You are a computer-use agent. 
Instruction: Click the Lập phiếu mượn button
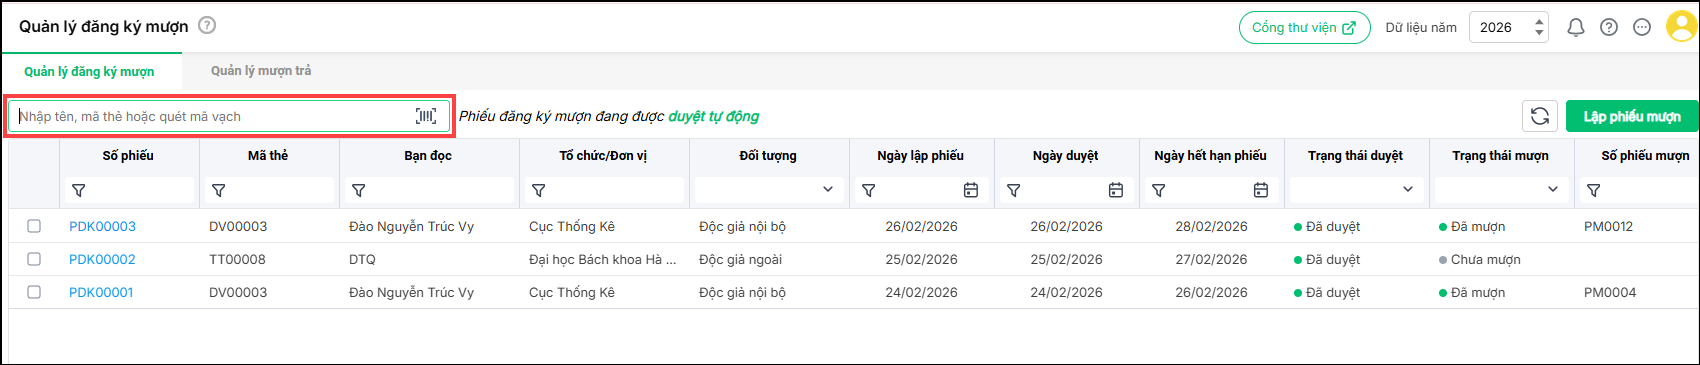1632,116
